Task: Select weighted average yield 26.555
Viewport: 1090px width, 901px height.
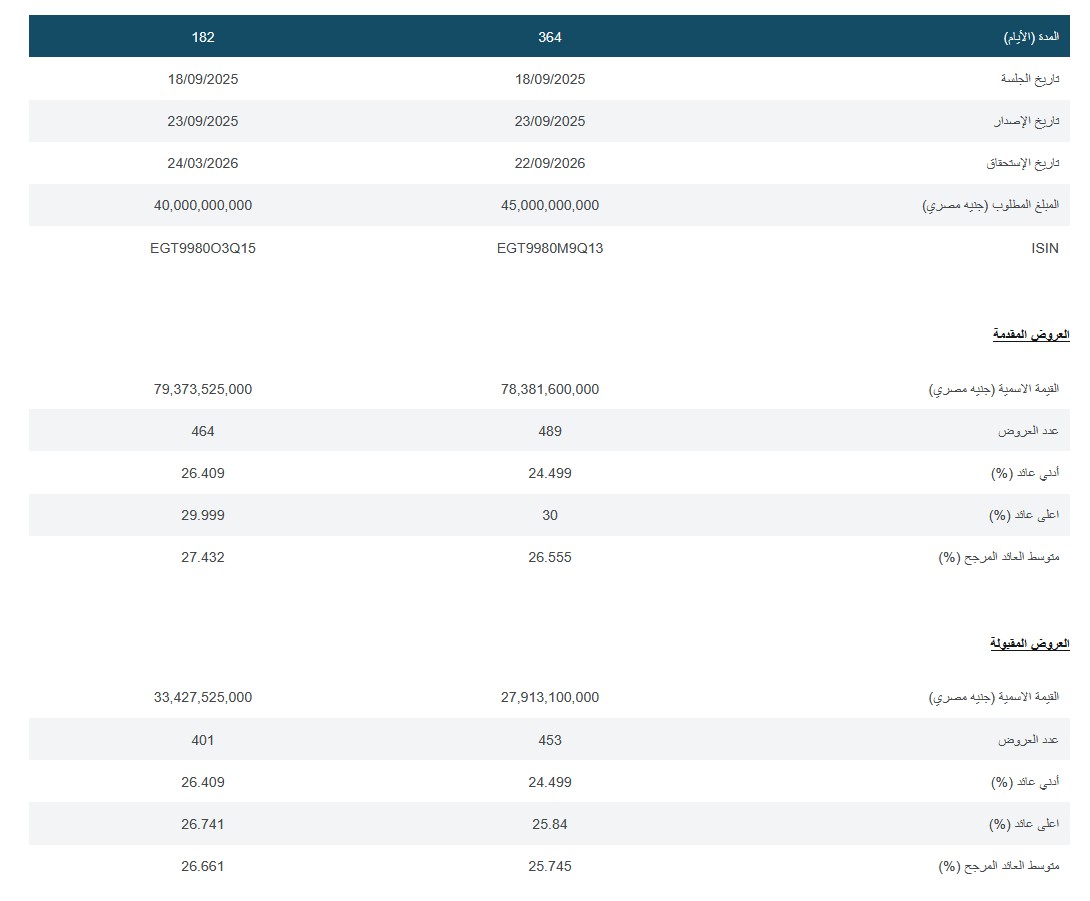Action: coord(550,558)
